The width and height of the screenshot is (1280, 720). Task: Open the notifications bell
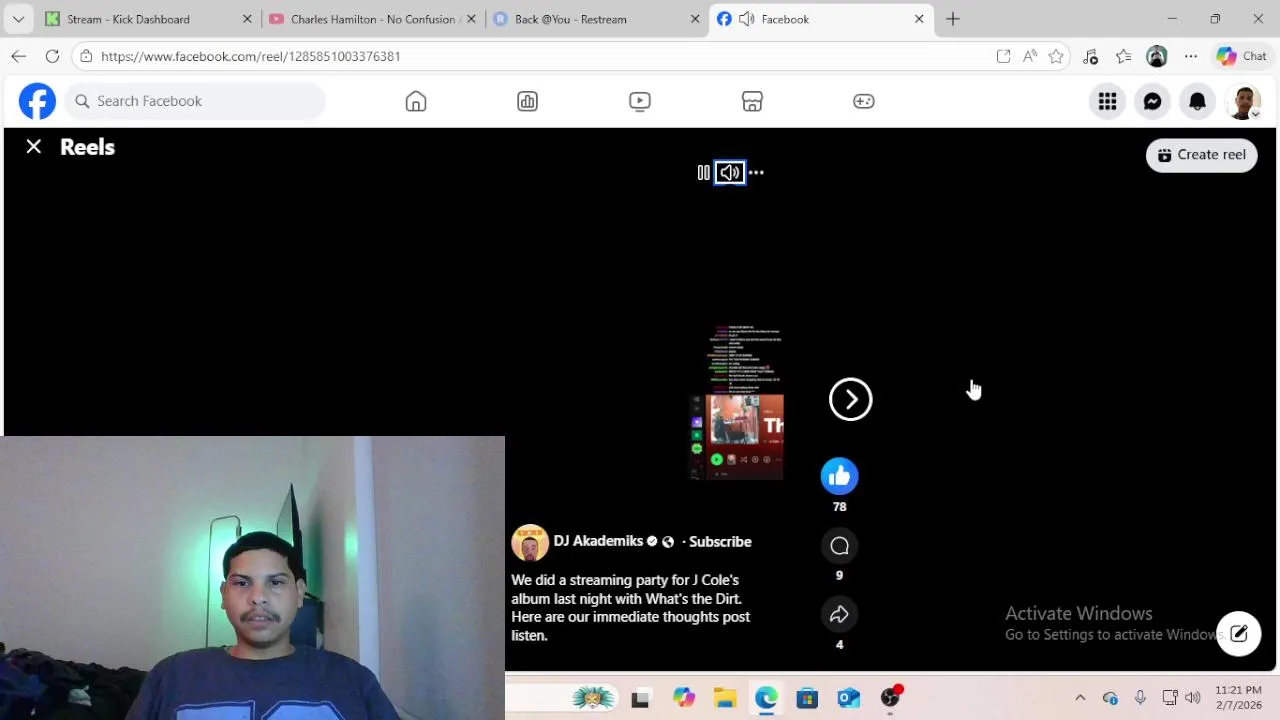(1198, 101)
